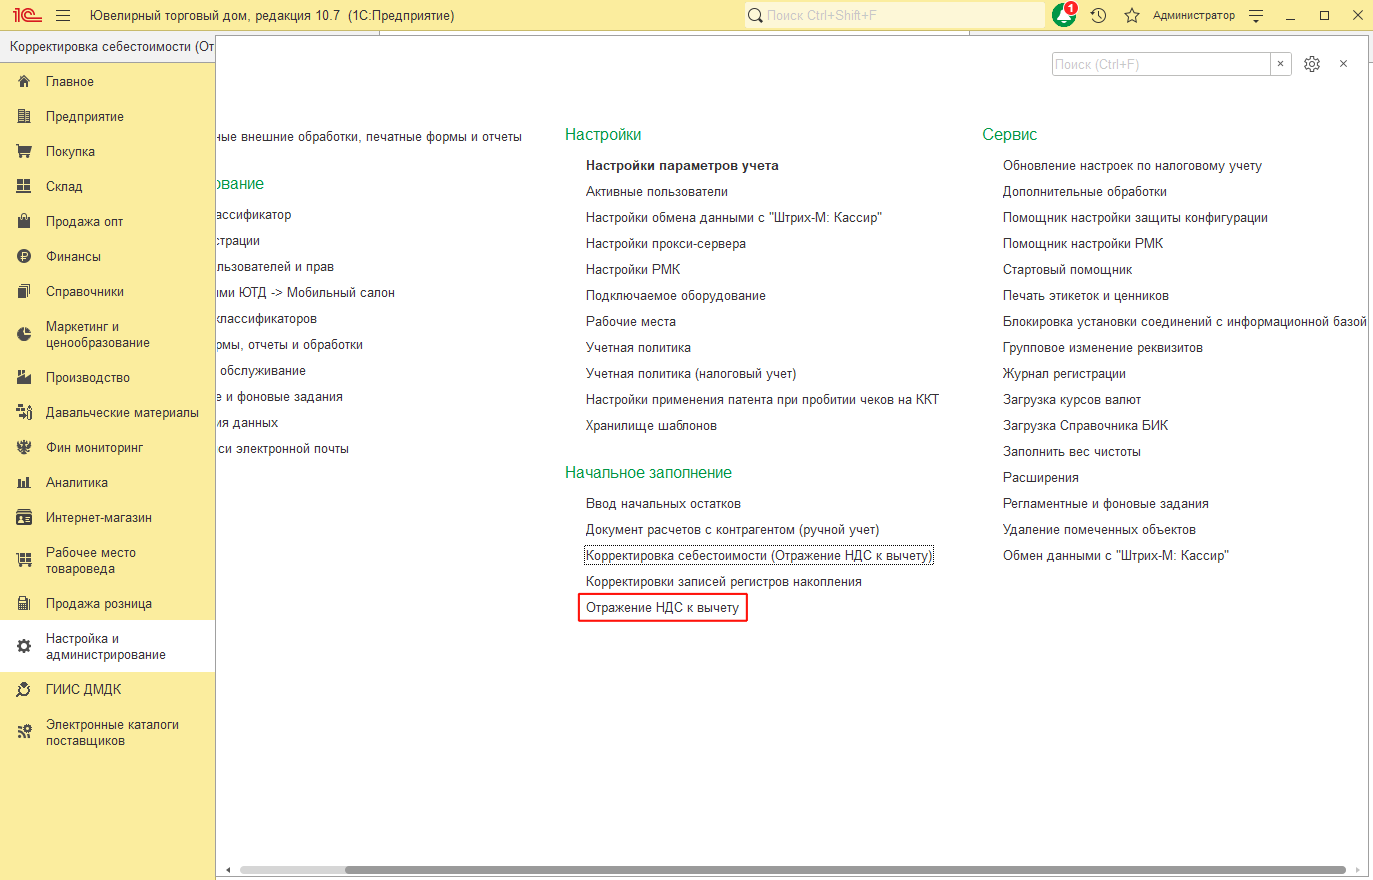Open Корректировка себестоимости (Отражение НДС к вычету)

pyautogui.click(x=759, y=556)
